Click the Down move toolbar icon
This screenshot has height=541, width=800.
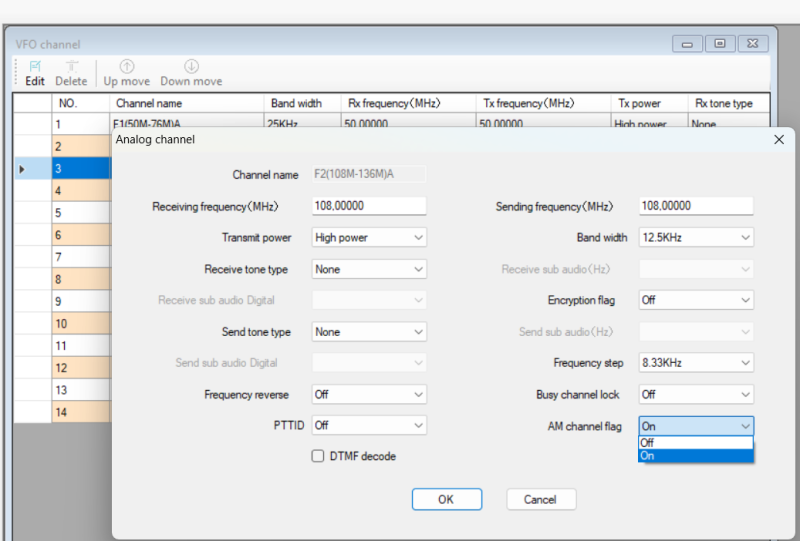click(191, 73)
